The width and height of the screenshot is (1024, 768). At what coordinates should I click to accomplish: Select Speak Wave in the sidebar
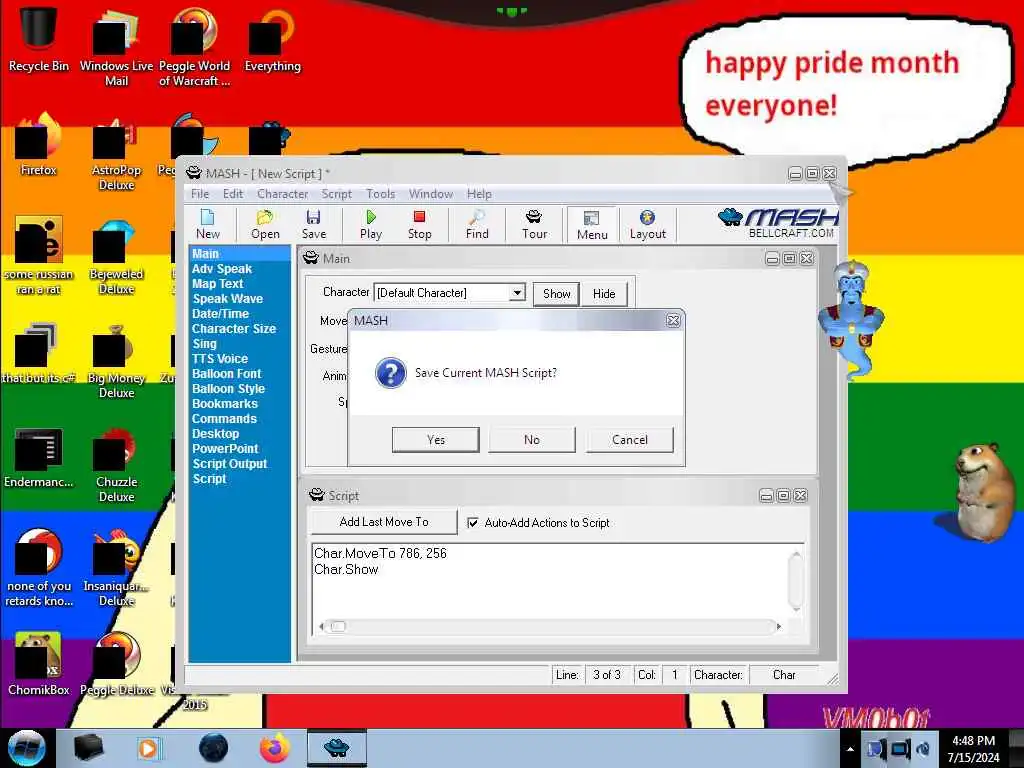[x=227, y=298]
